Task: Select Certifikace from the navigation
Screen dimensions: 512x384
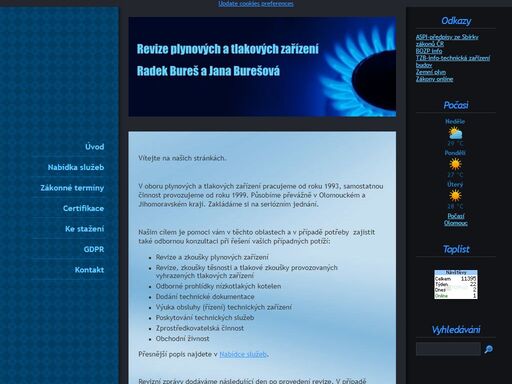Action: point(83,208)
